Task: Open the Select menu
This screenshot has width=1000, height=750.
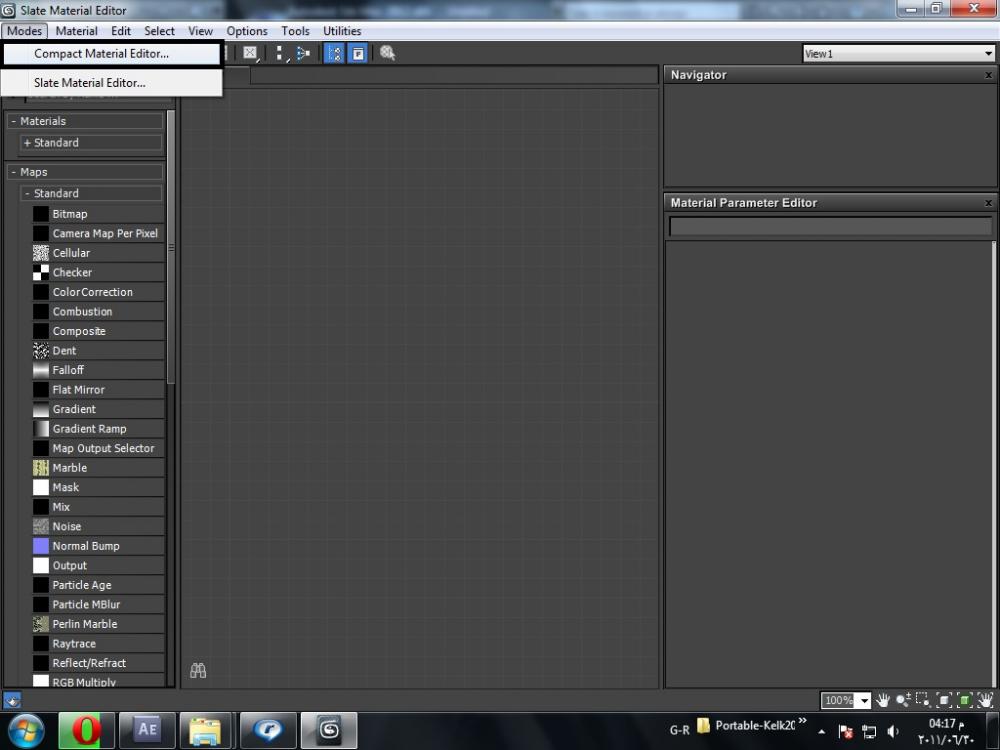Action: [x=159, y=31]
